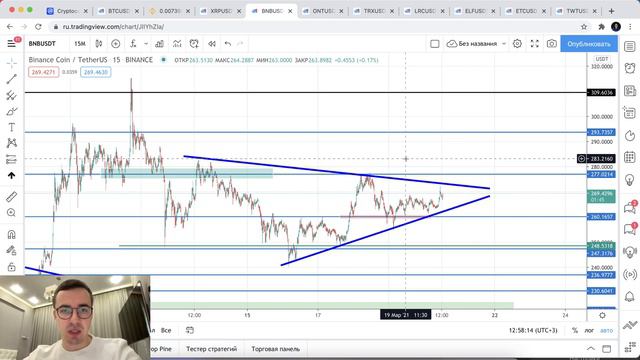Image resolution: width=640 pixels, height=360 pixels.
Task: Toggle lock all drawing tools
Action: coord(11,267)
